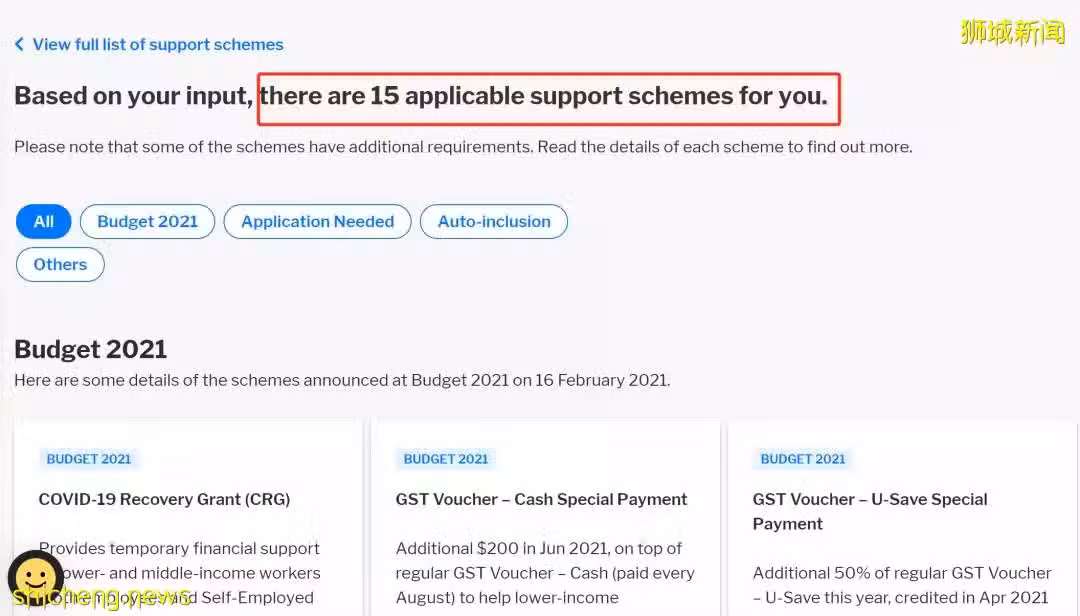Viewport: 1080px width, 616px height.
Task: Click BUDGET 2021 tag on U-Save card
Action: (x=802, y=459)
